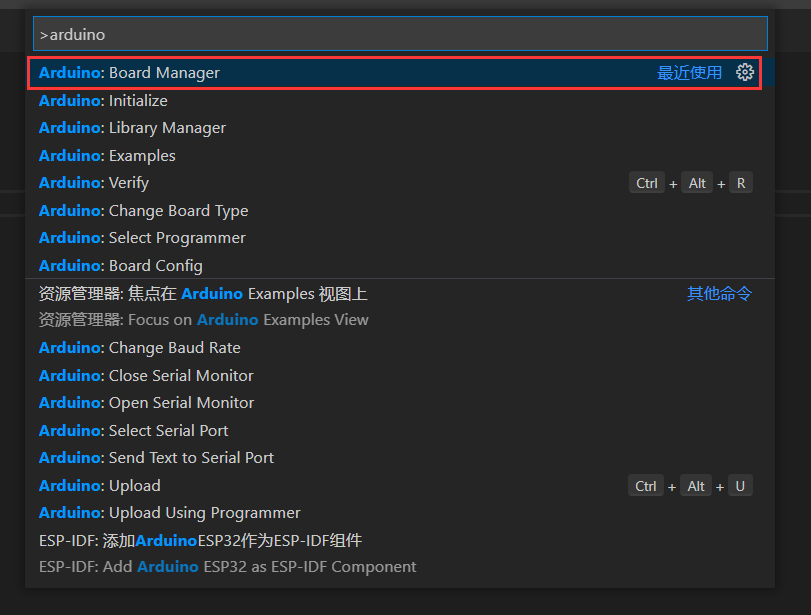Choose ESP-IDF: Add Arduino ESP32 as Component

pos(400,554)
